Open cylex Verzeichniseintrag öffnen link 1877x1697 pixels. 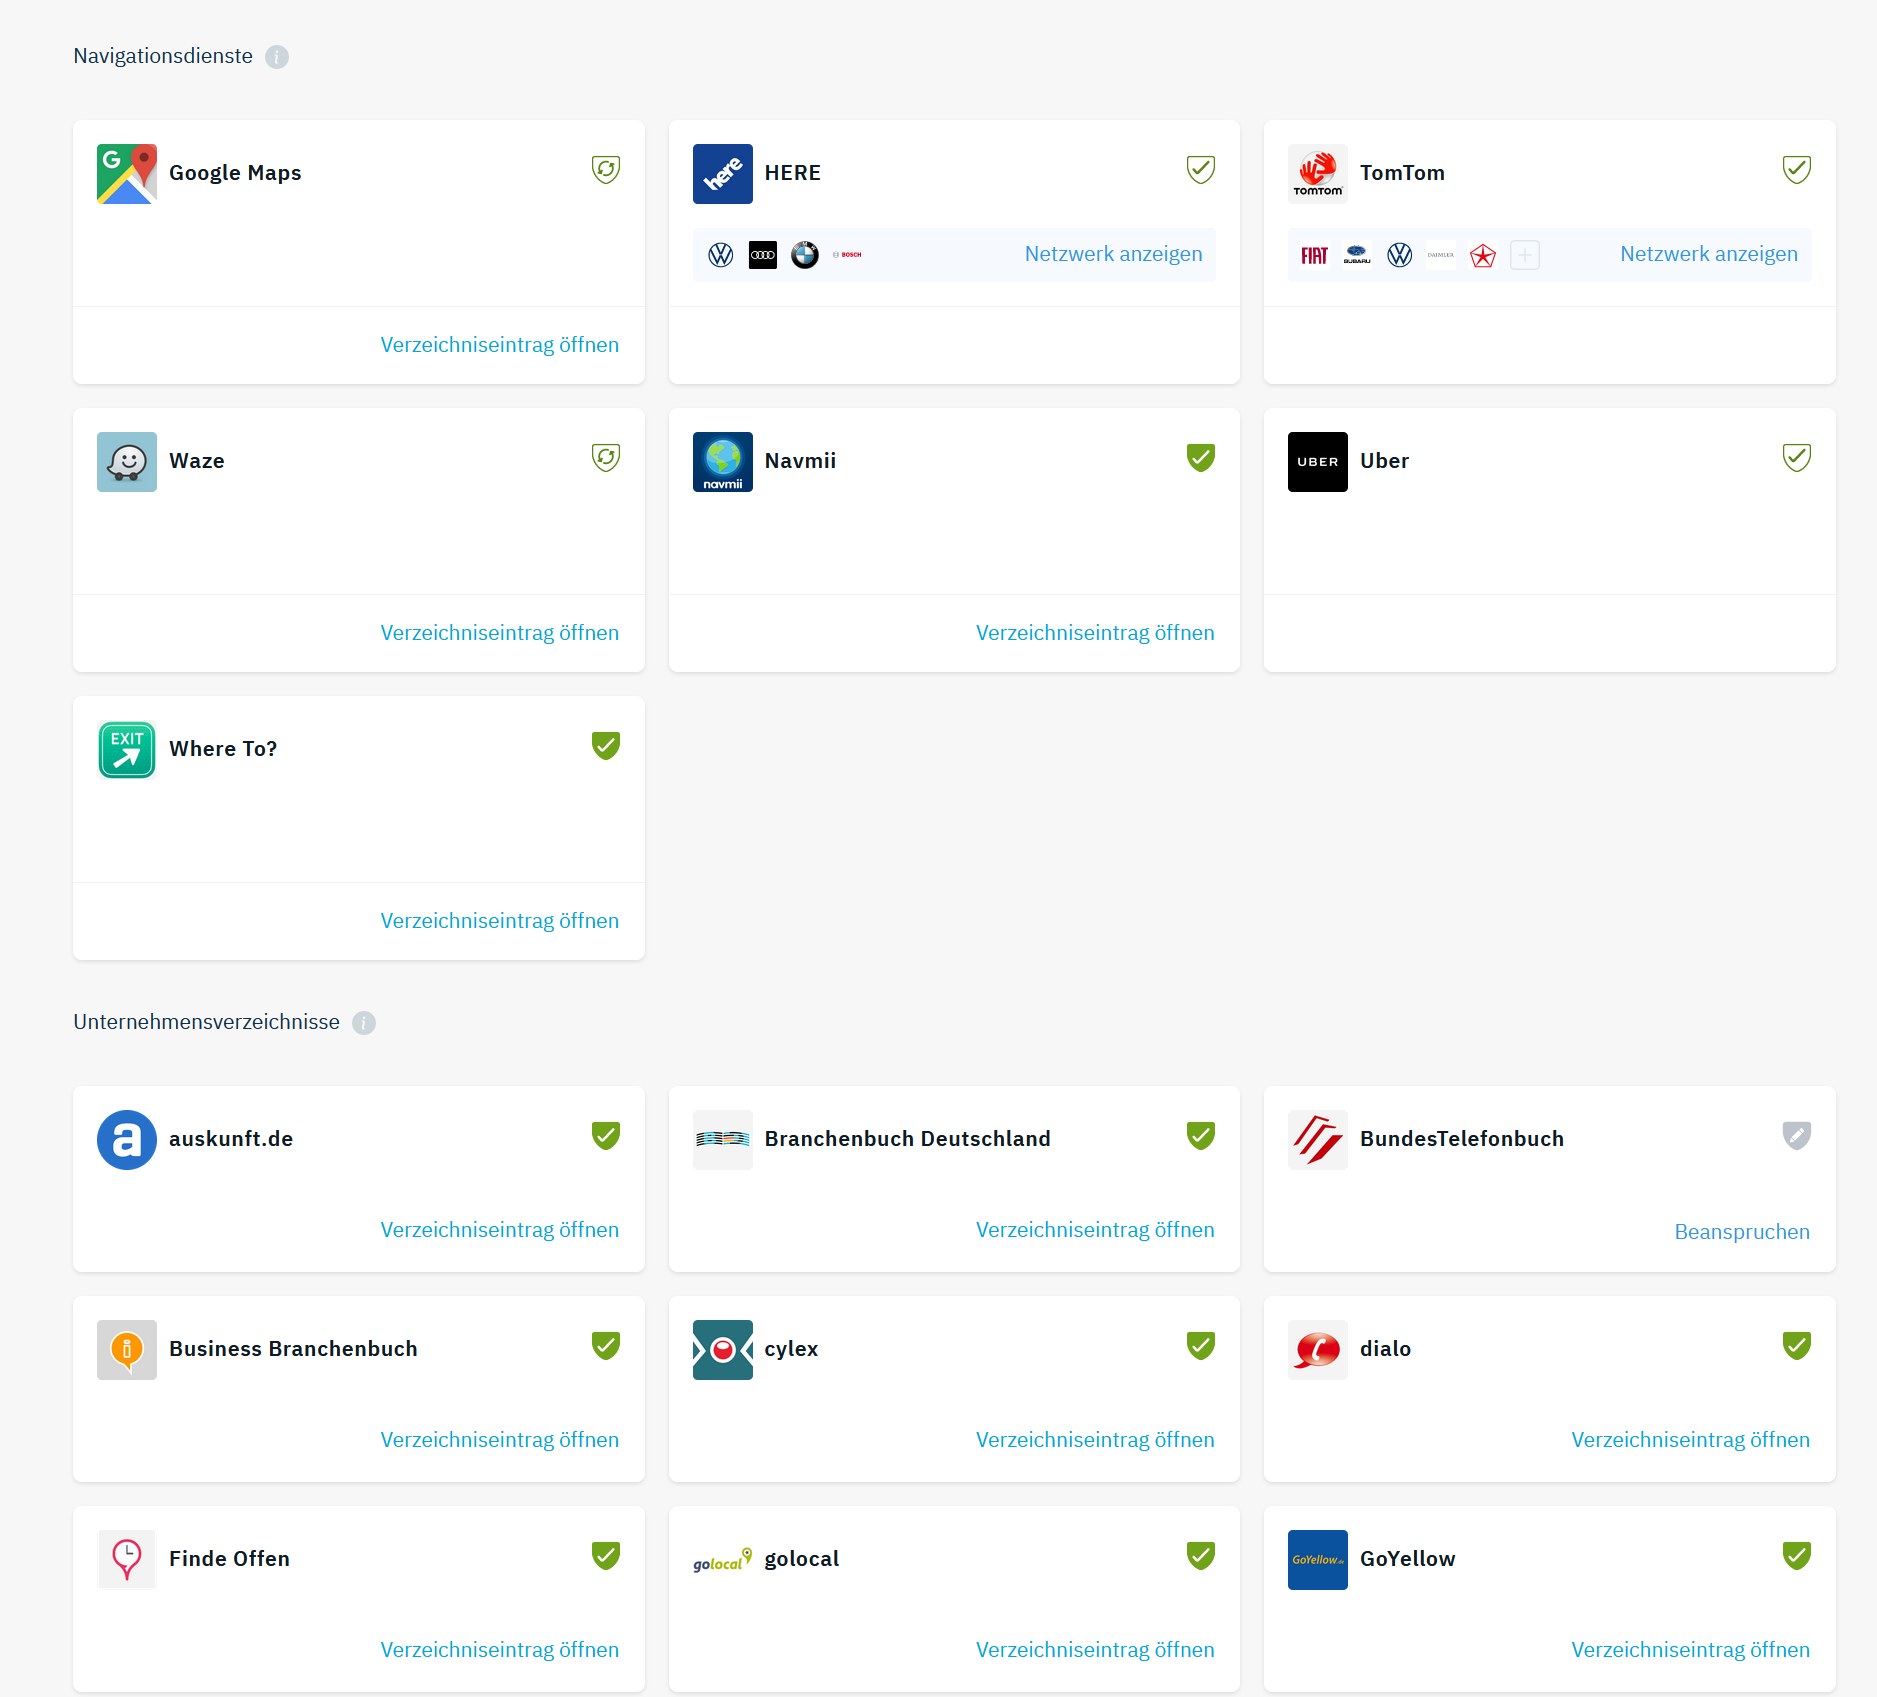(x=1095, y=1440)
